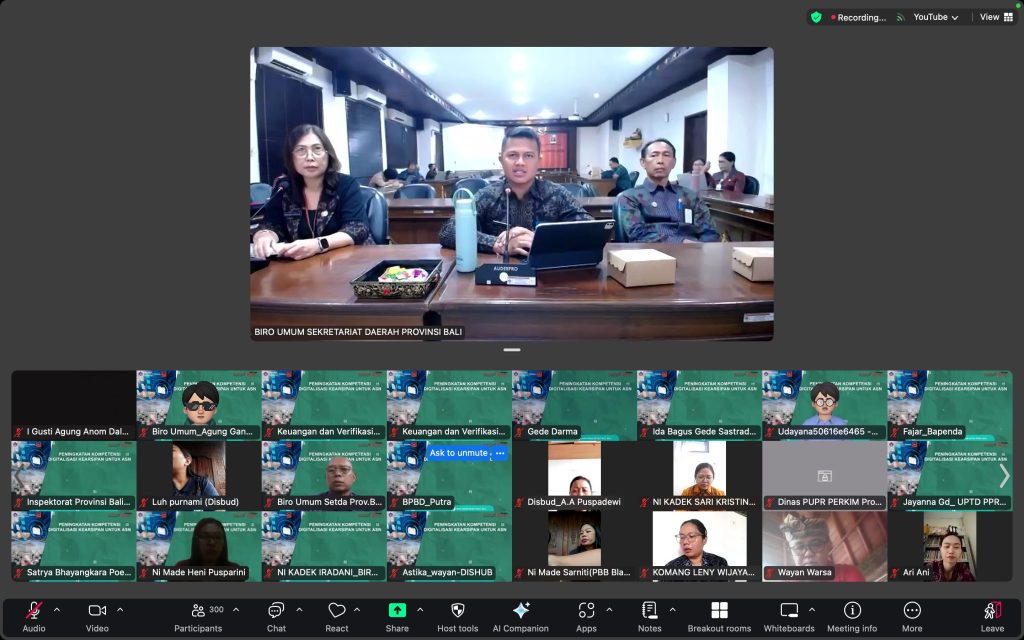This screenshot has width=1024, height=640.
Task: Expand the audio options arrow beside Audio
Action: coord(57,609)
